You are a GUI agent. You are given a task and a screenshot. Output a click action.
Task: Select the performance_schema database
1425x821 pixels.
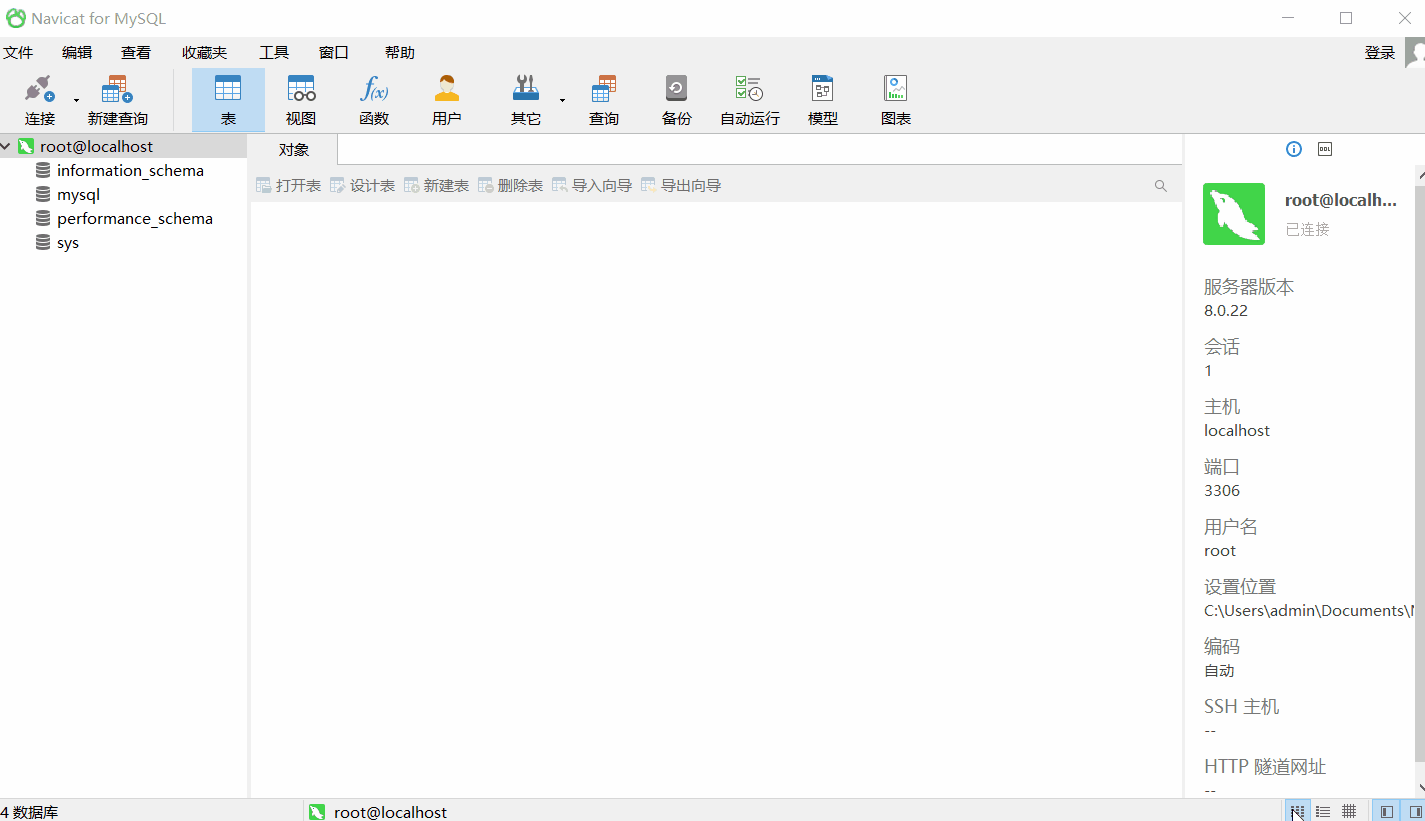point(135,218)
